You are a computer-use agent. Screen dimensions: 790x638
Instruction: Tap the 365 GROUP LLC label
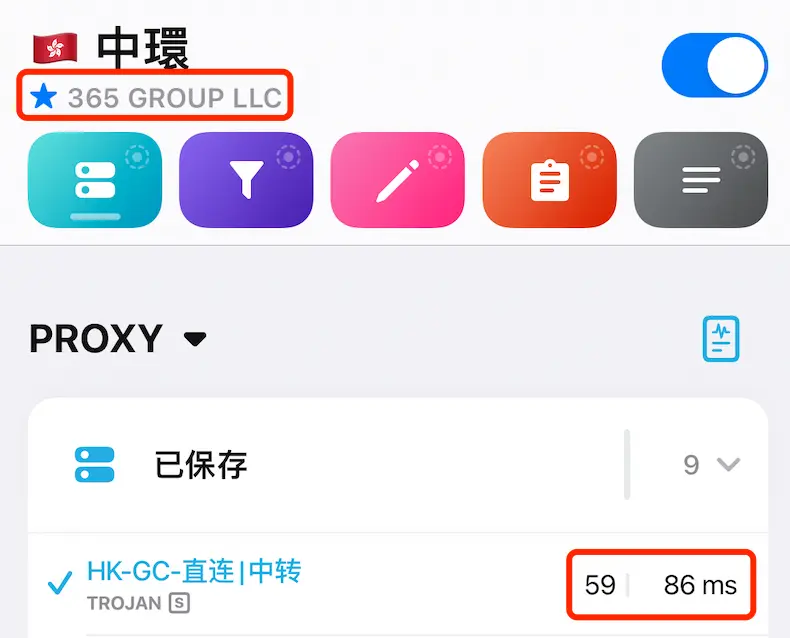point(175,97)
